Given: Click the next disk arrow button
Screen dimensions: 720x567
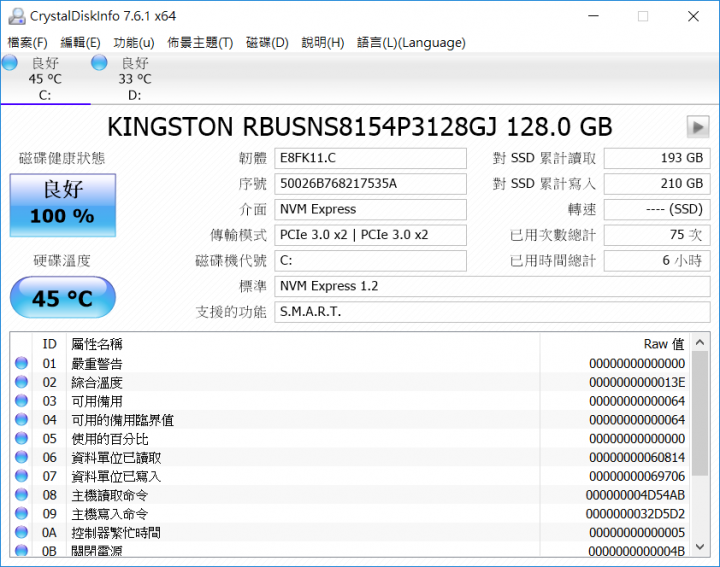Looking at the screenshot, I should [698, 127].
